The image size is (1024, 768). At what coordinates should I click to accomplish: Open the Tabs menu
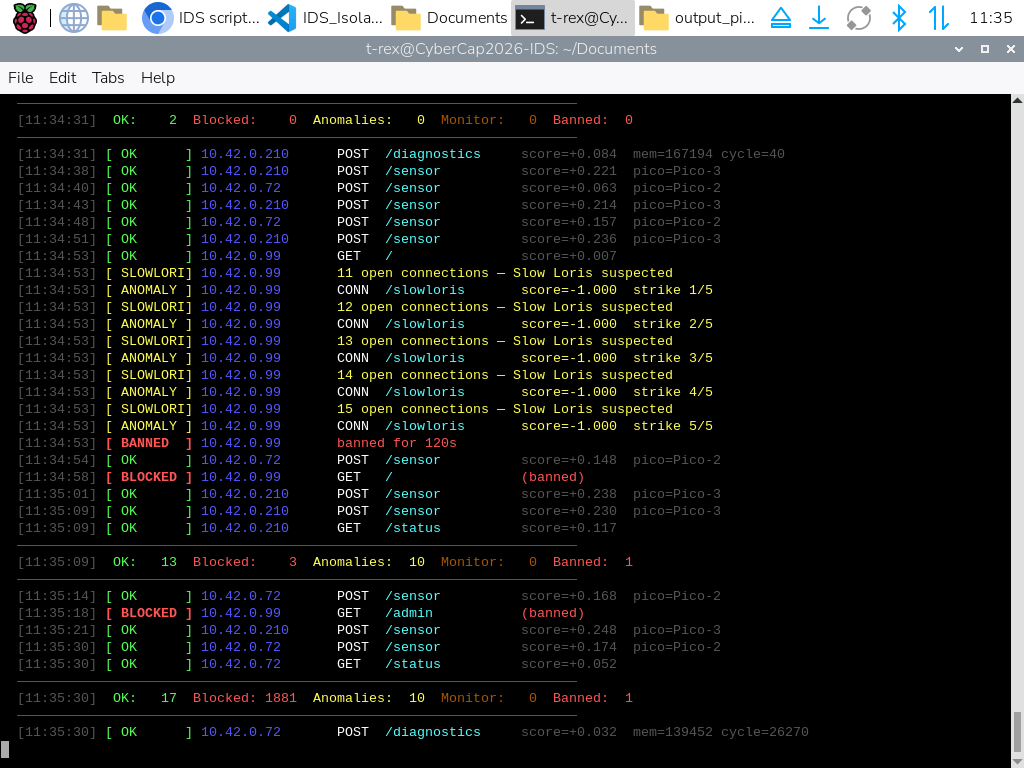pyautogui.click(x=108, y=78)
